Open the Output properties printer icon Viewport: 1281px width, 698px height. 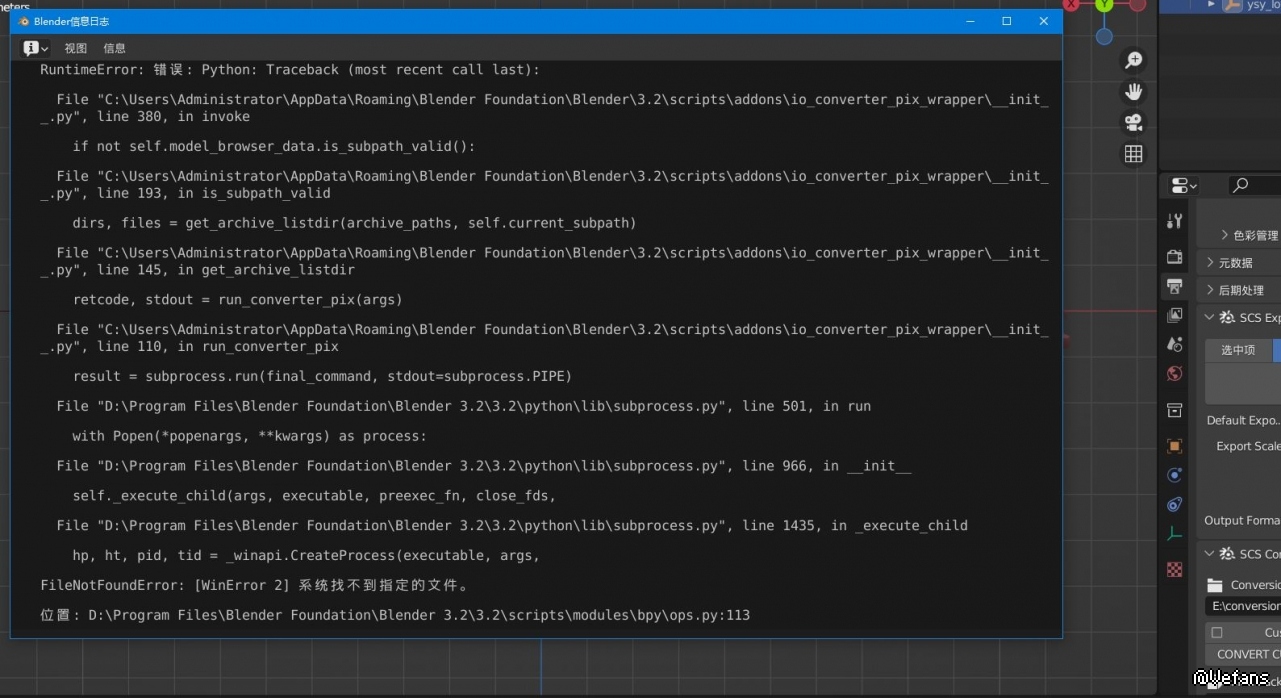[1175, 287]
